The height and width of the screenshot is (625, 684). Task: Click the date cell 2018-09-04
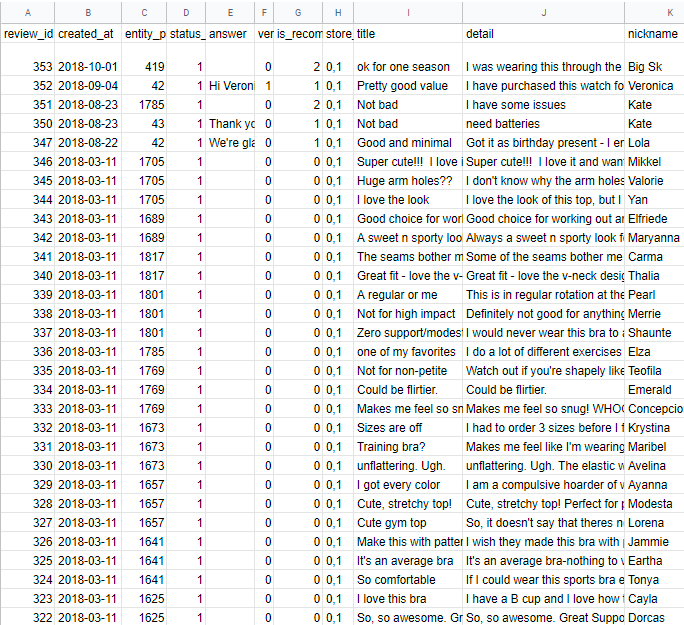[x=88, y=86]
